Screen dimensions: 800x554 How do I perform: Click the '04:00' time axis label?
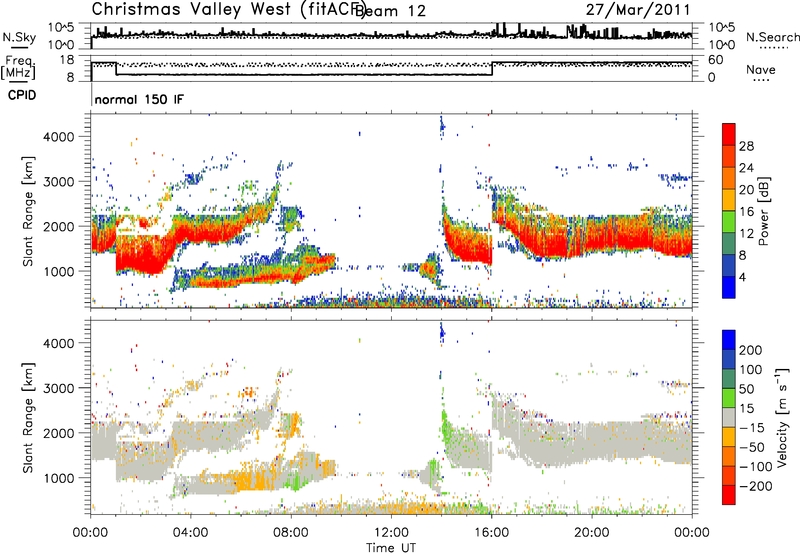[191, 533]
